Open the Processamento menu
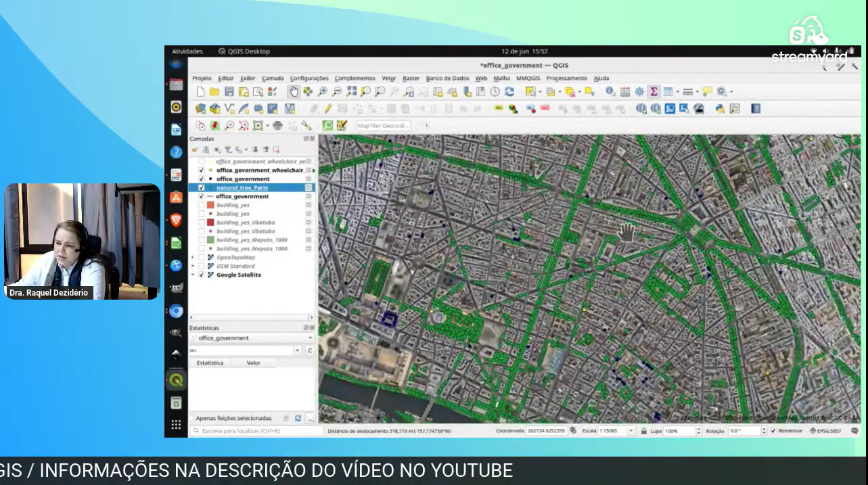Viewport: 868px width, 485px height. click(566, 79)
